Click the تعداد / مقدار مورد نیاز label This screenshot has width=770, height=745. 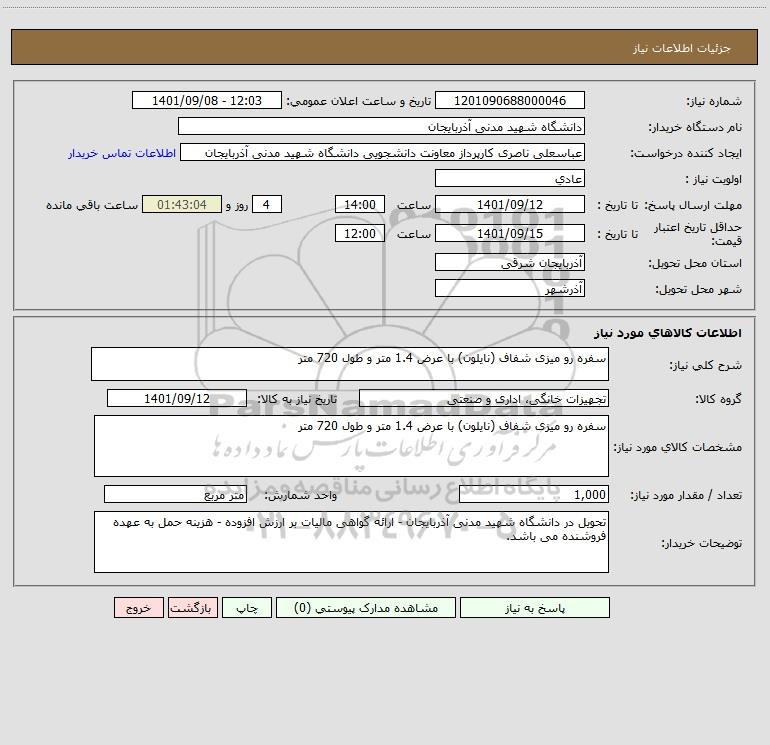click(x=686, y=495)
